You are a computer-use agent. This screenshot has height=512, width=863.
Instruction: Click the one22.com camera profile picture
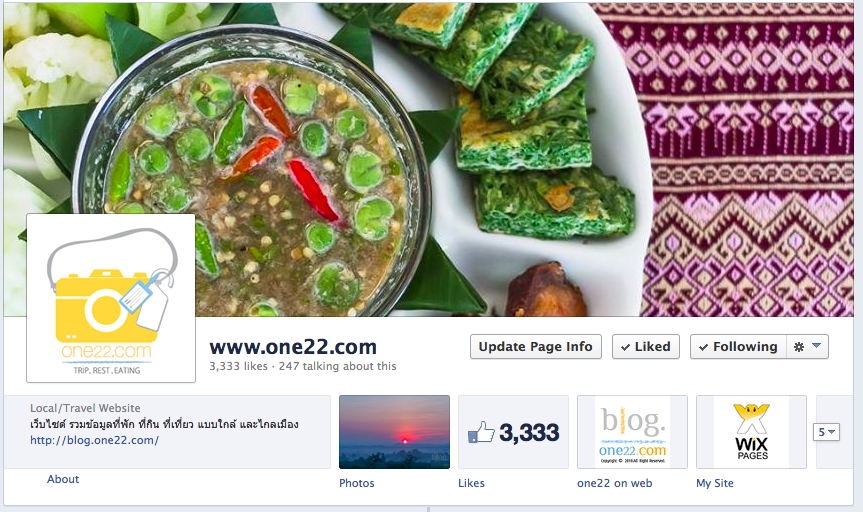pyautogui.click(x=111, y=298)
